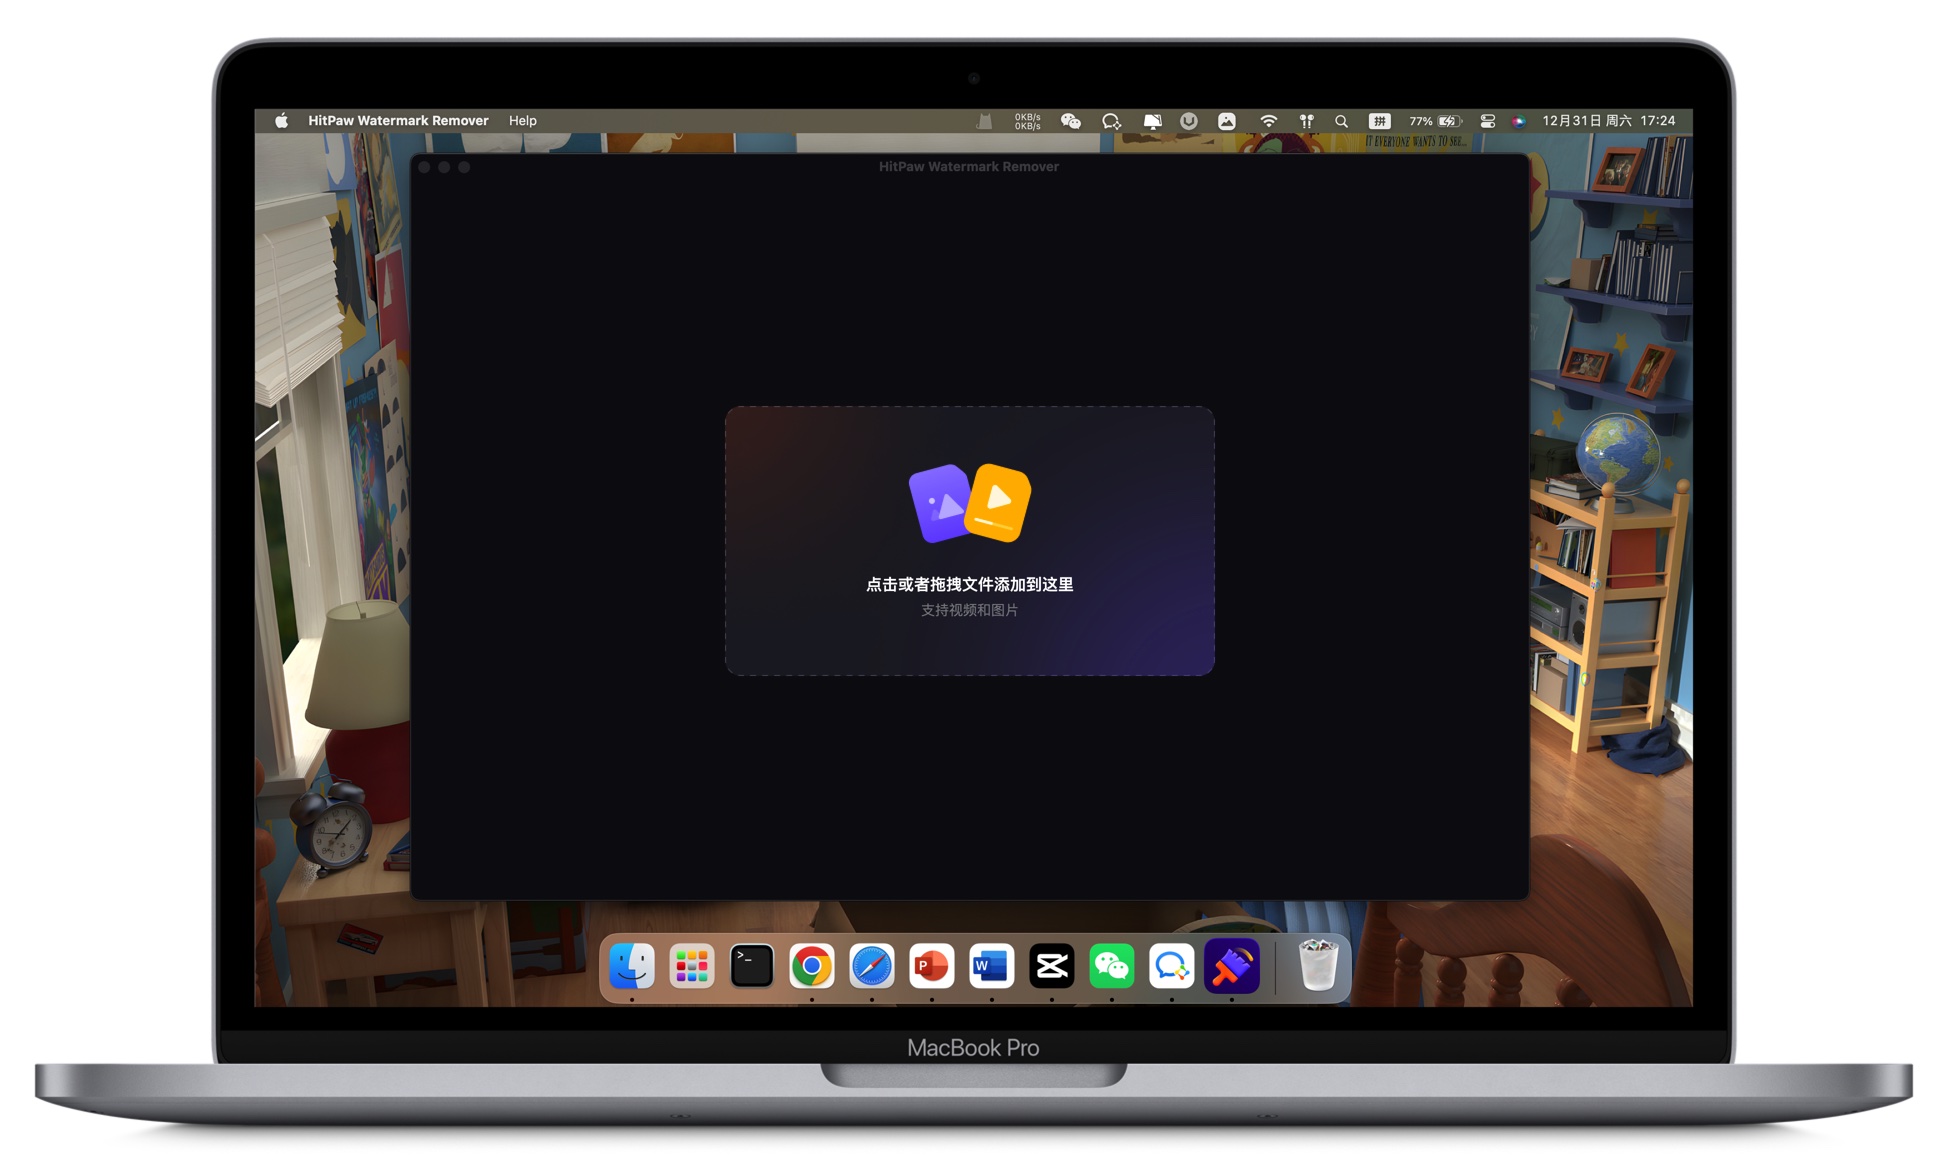Click the orange video file icon
This screenshot has height=1170, width=1950.
tap(998, 502)
